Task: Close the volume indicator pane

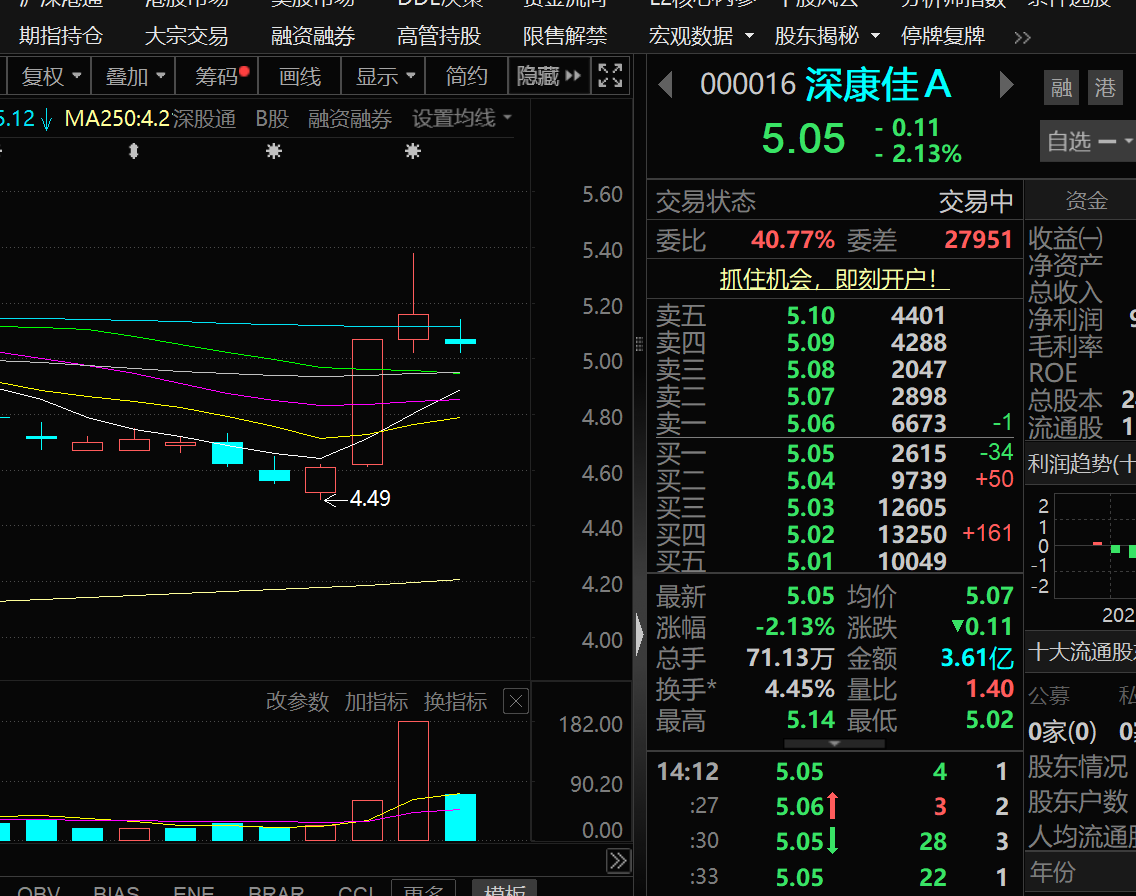Action: pos(516,701)
